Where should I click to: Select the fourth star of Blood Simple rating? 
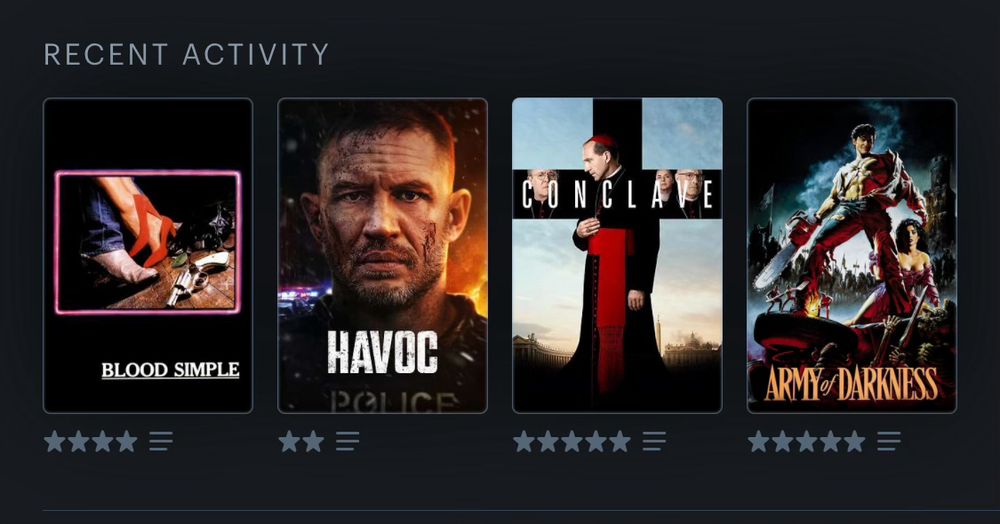[x=126, y=441]
